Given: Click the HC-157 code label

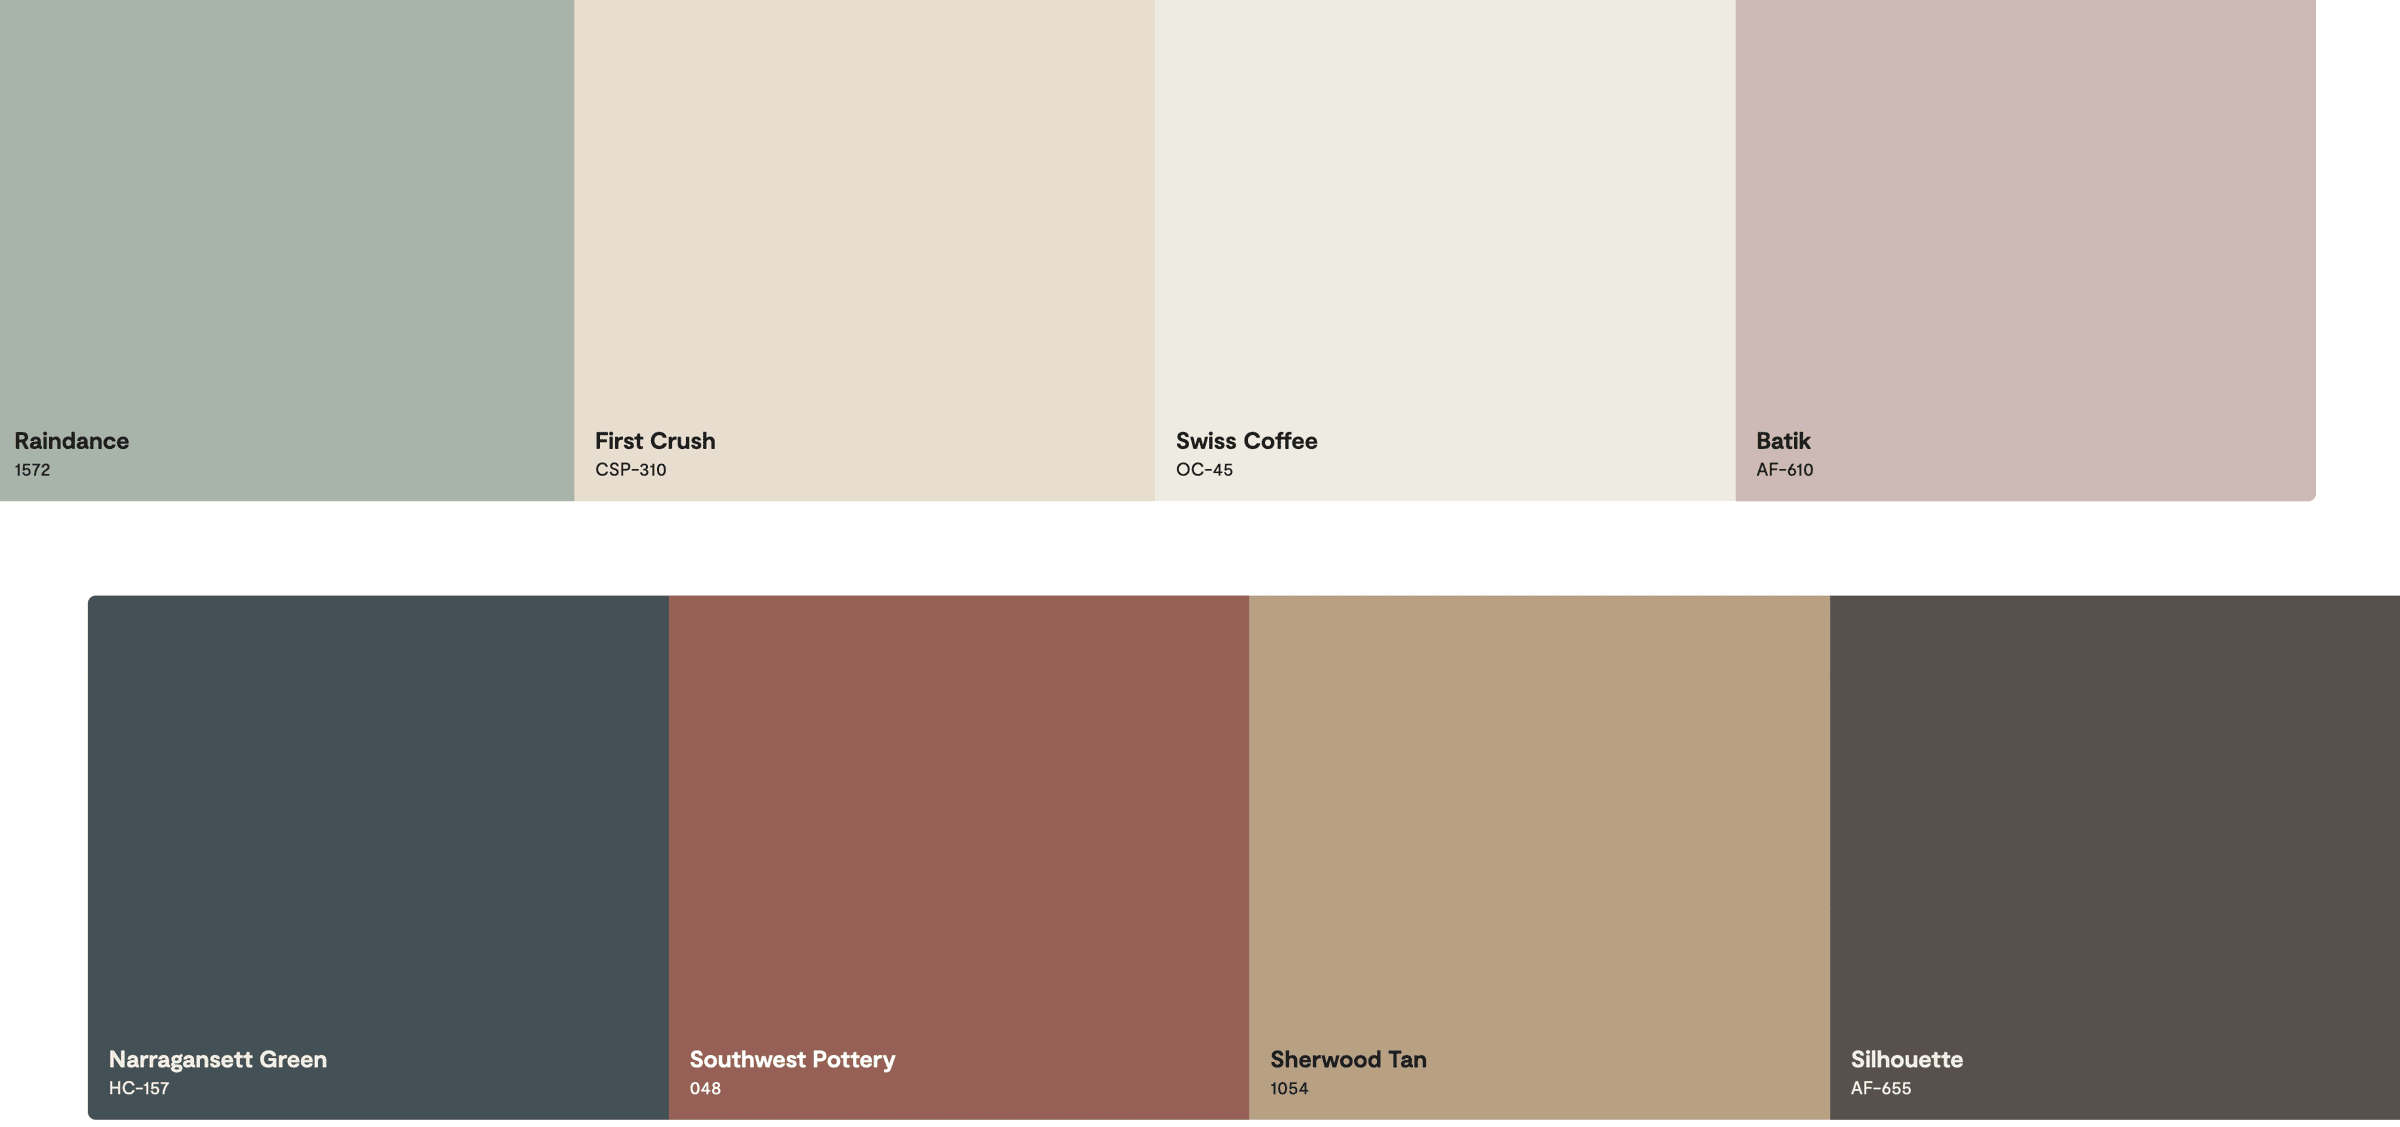Looking at the screenshot, I should point(139,1088).
